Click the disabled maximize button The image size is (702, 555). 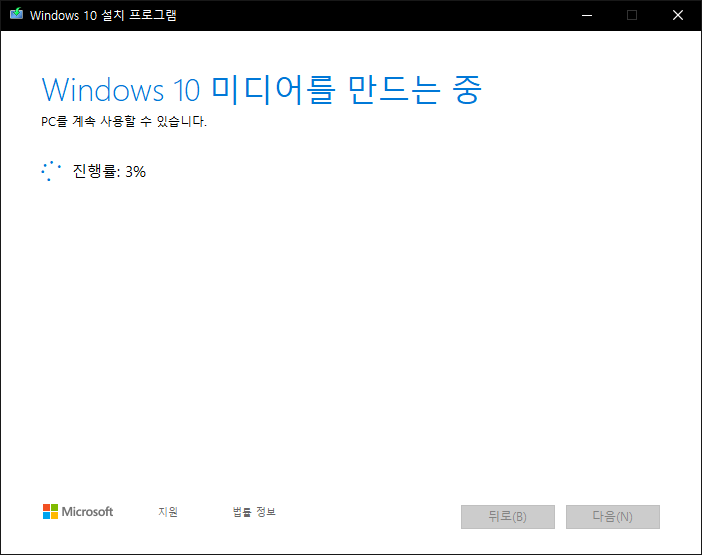[x=632, y=15]
